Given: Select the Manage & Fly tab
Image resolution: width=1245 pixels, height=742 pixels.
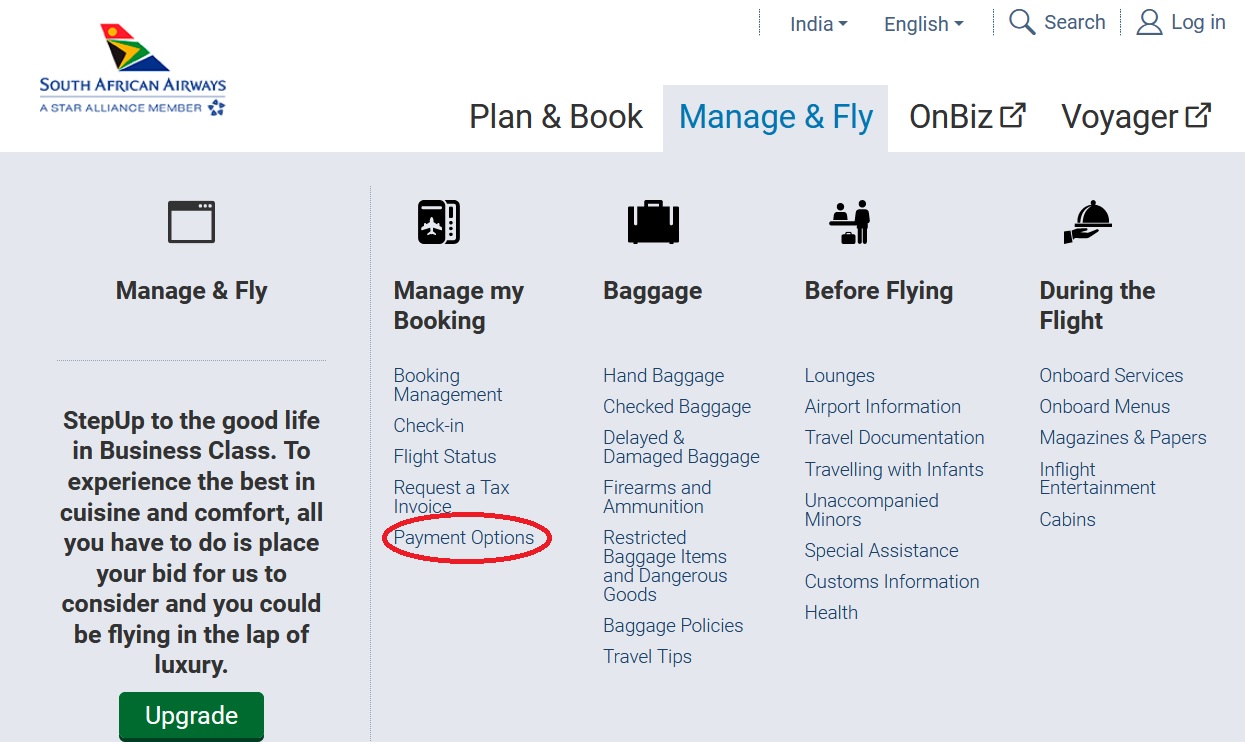Looking at the screenshot, I should (x=776, y=117).
